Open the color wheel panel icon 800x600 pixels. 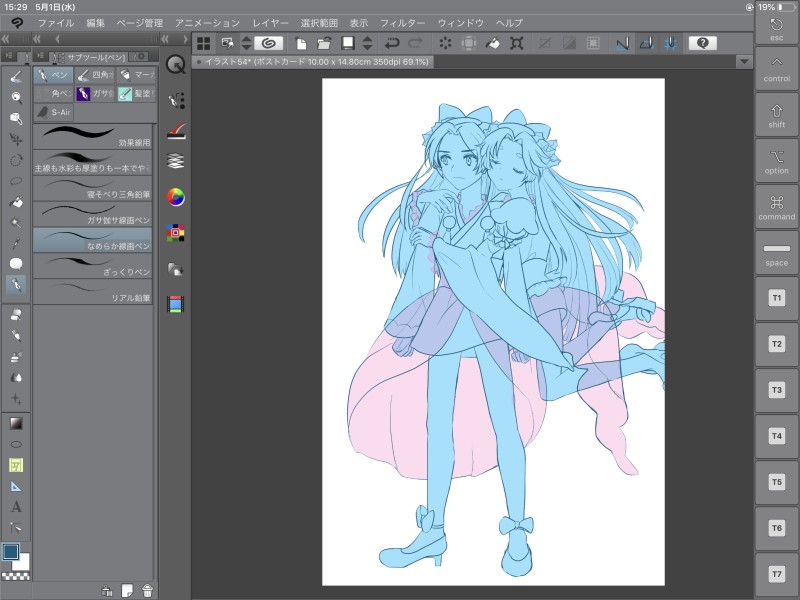176,197
